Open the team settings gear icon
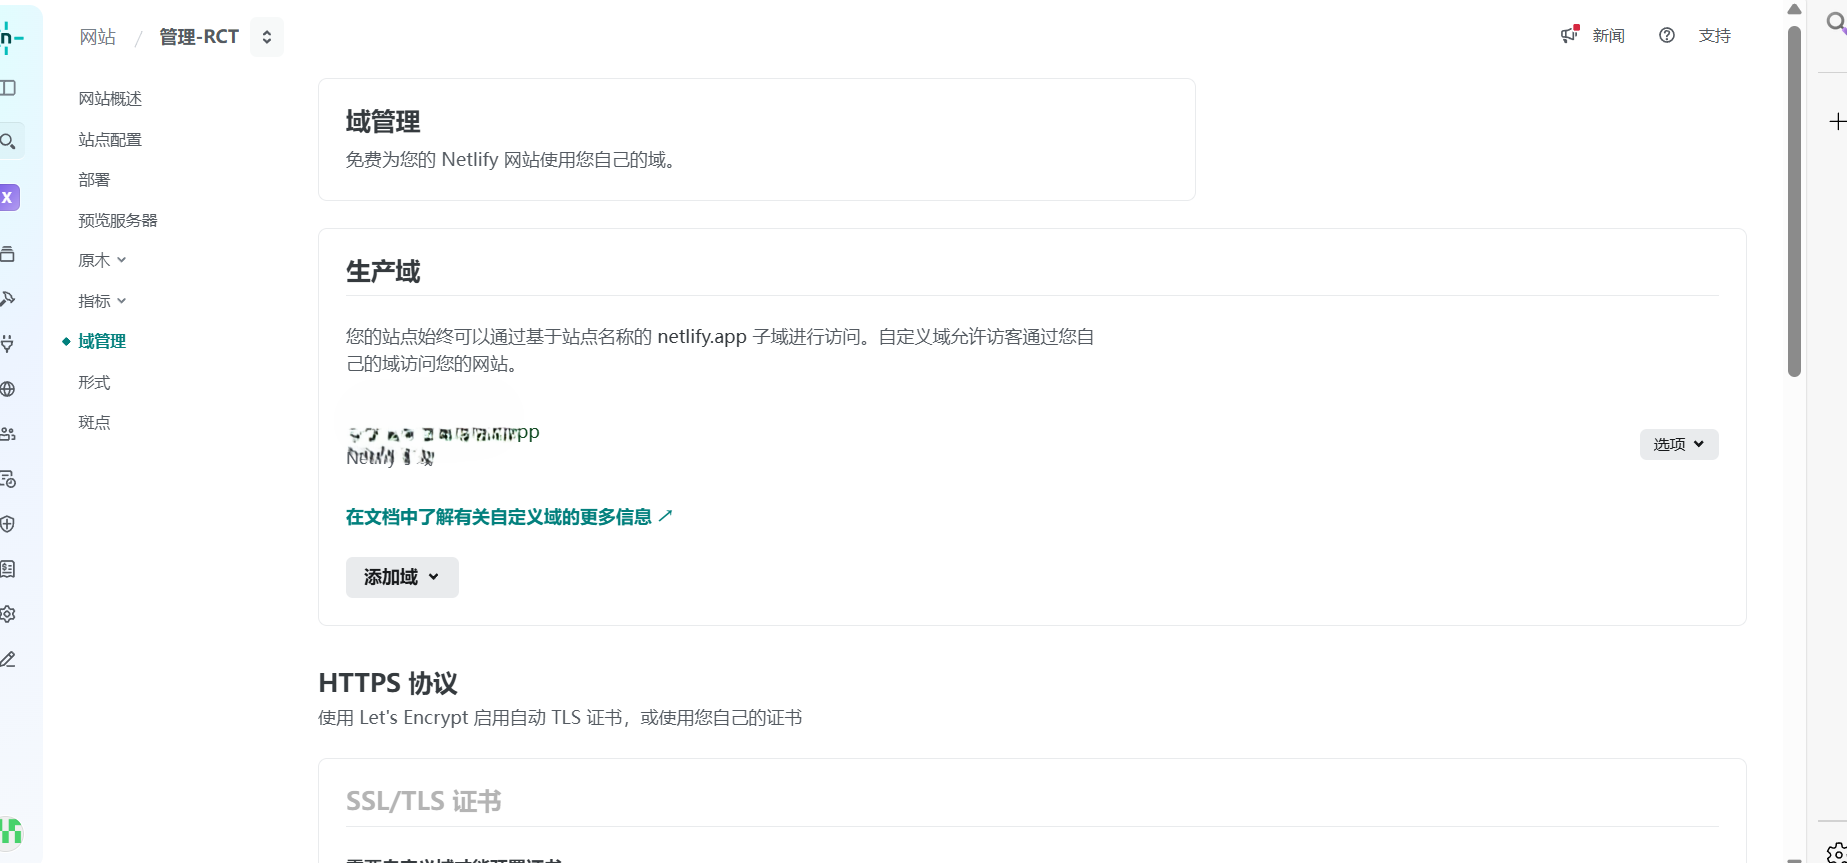The height and width of the screenshot is (863, 1847). tap(8, 614)
